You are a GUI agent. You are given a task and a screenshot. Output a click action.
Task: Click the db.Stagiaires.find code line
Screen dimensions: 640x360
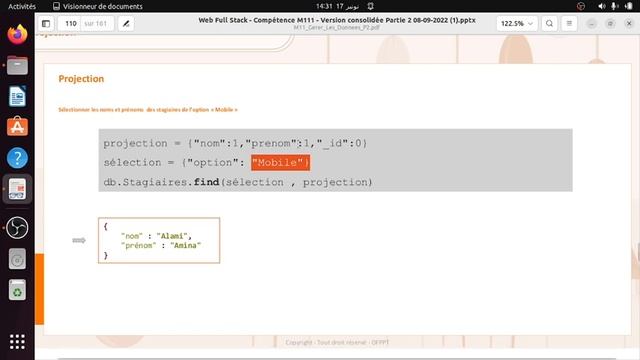click(238, 182)
